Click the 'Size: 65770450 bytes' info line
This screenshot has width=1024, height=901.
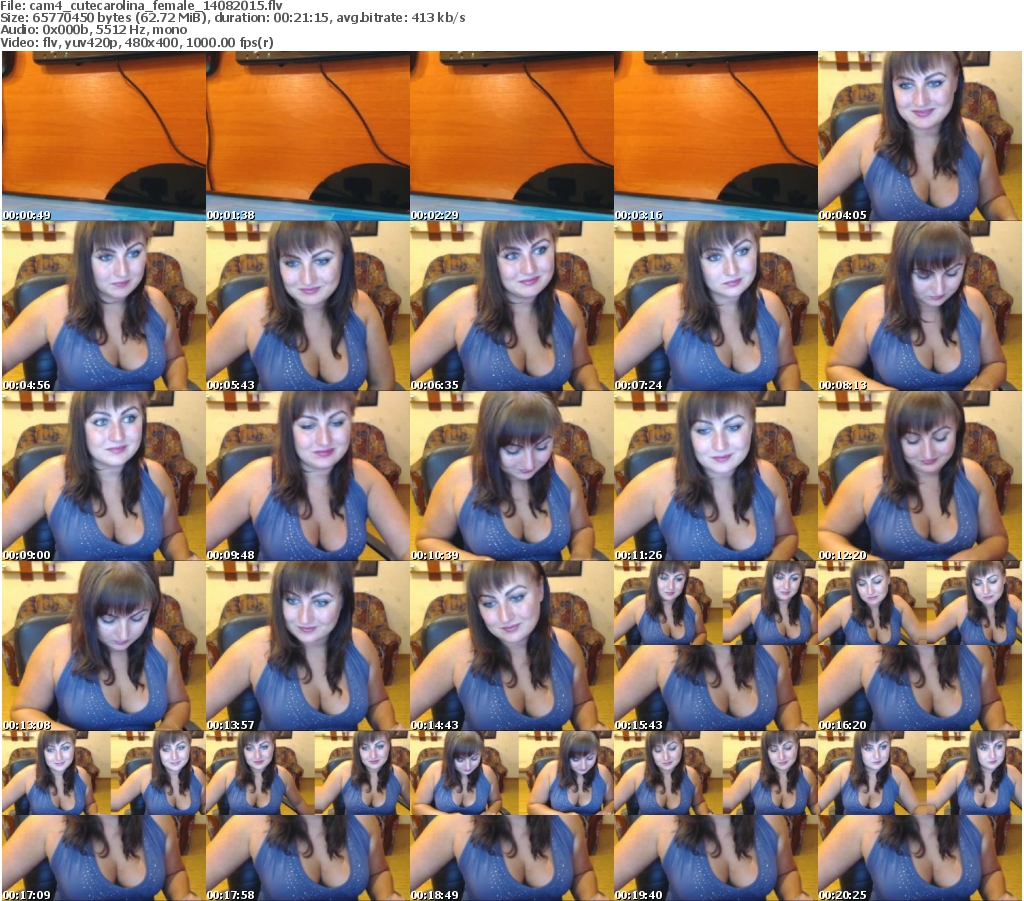[232, 18]
